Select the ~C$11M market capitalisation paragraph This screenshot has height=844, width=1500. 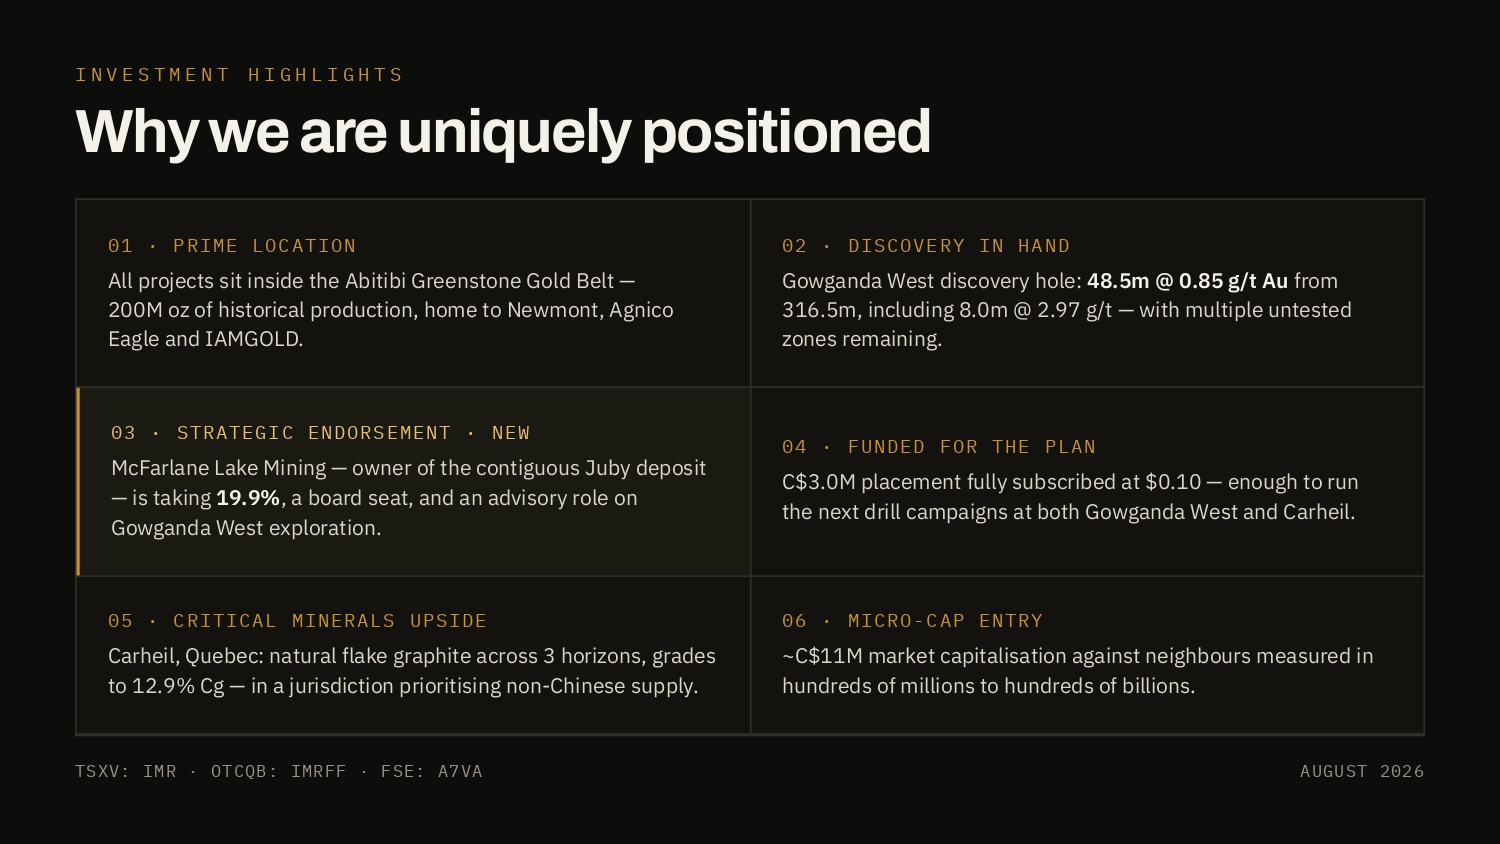pyautogui.click(x=1078, y=671)
